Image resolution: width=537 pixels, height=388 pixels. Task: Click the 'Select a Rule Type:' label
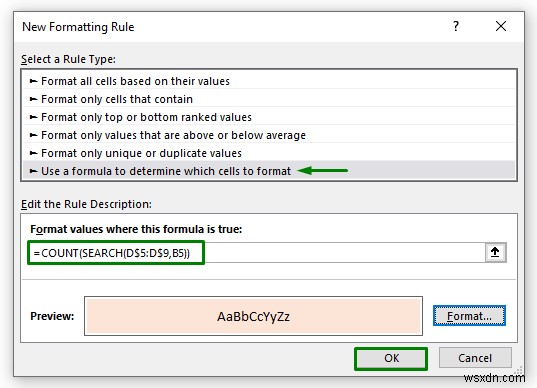tap(68, 59)
